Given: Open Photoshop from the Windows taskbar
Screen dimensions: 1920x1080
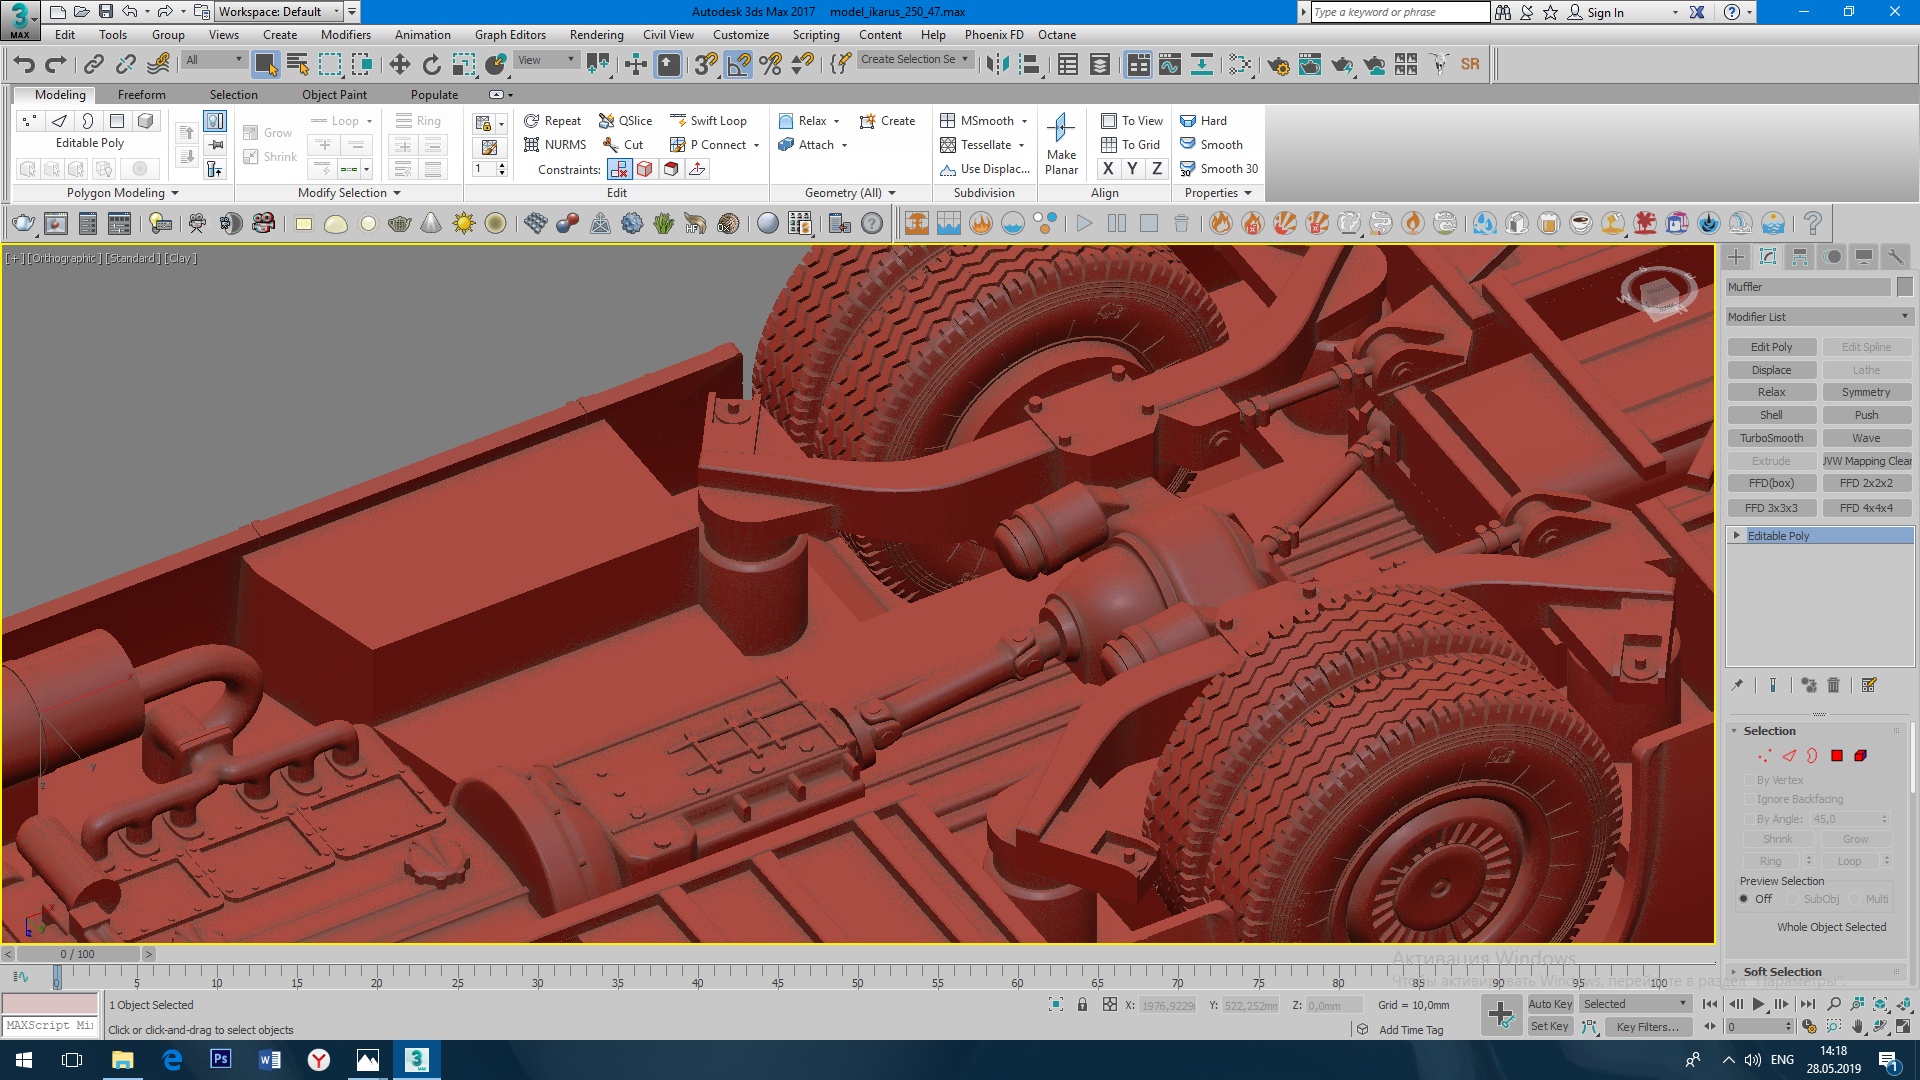Looking at the screenshot, I should tap(220, 1059).
